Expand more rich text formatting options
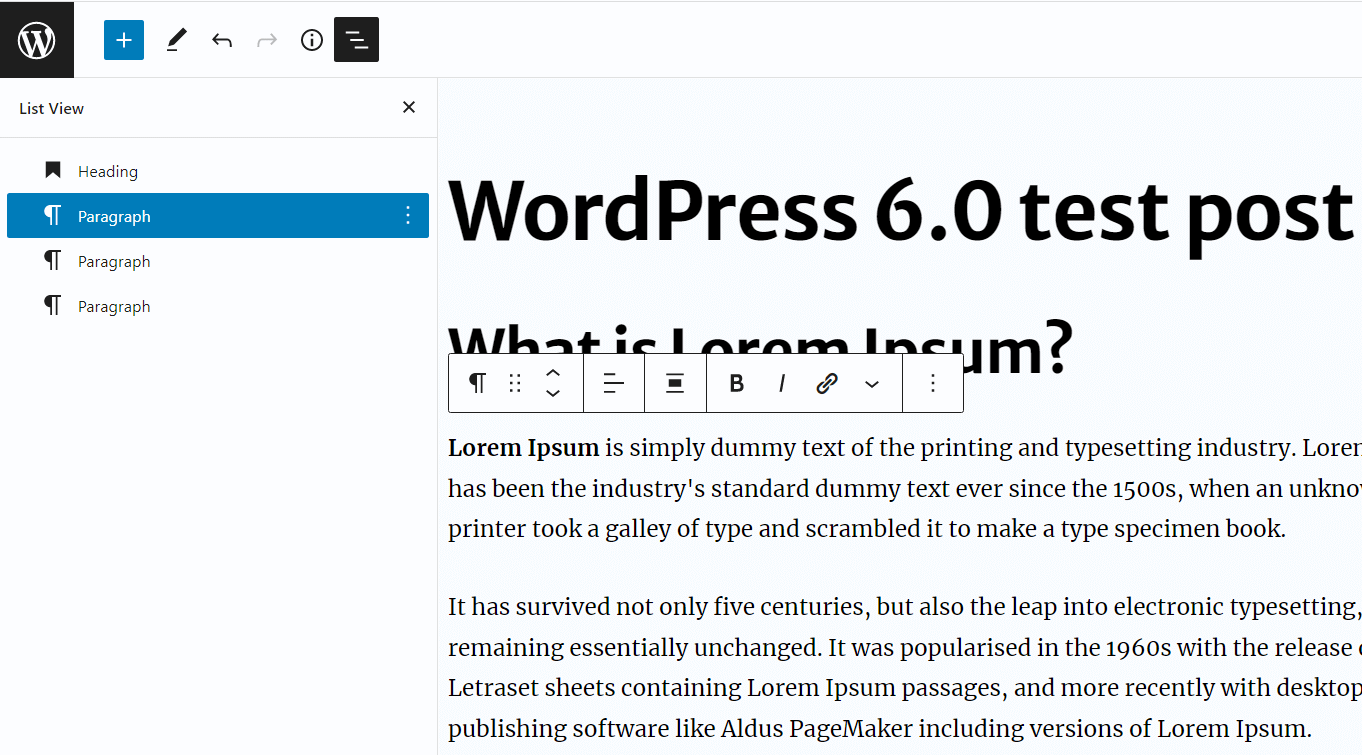 (872, 383)
